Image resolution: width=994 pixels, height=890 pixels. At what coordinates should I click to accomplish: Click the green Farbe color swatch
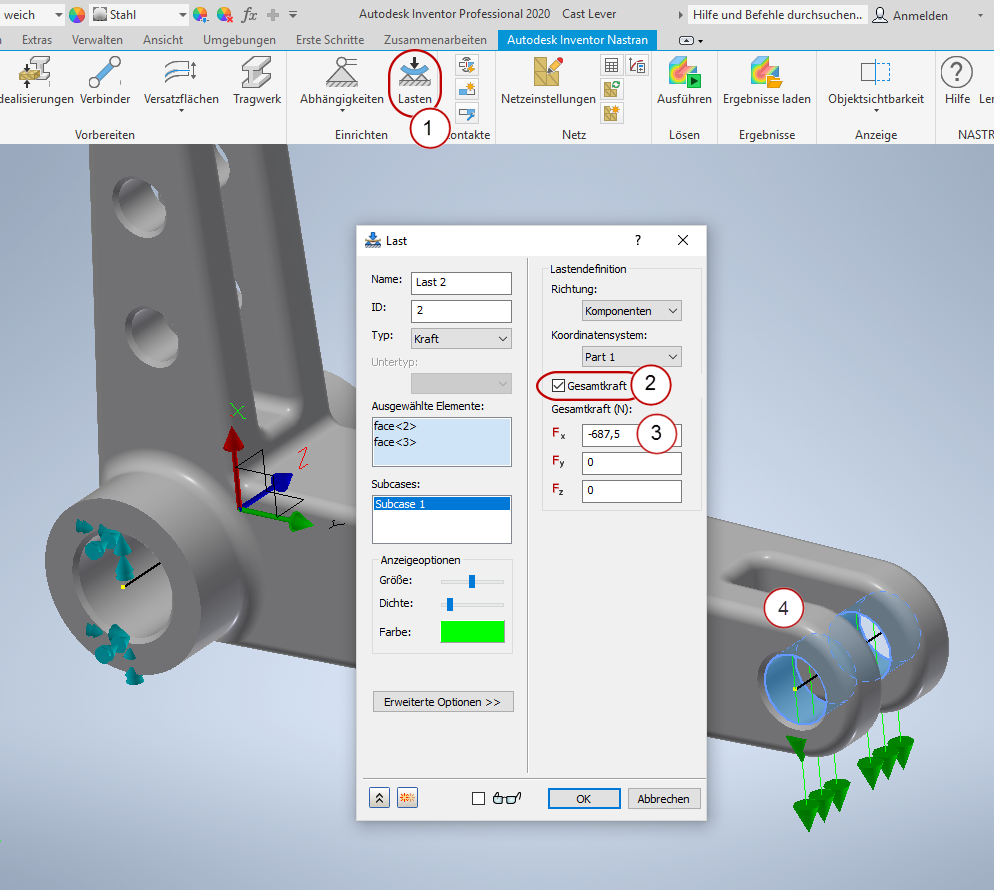coord(473,632)
